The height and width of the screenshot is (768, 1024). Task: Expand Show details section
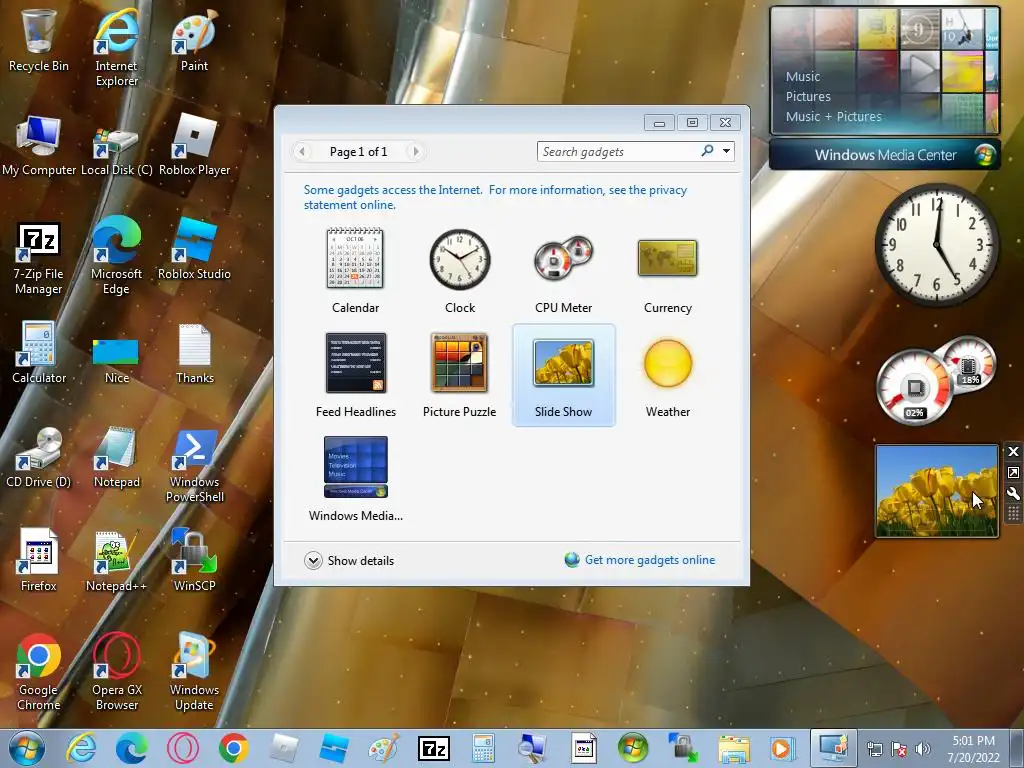click(x=349, y=560)
